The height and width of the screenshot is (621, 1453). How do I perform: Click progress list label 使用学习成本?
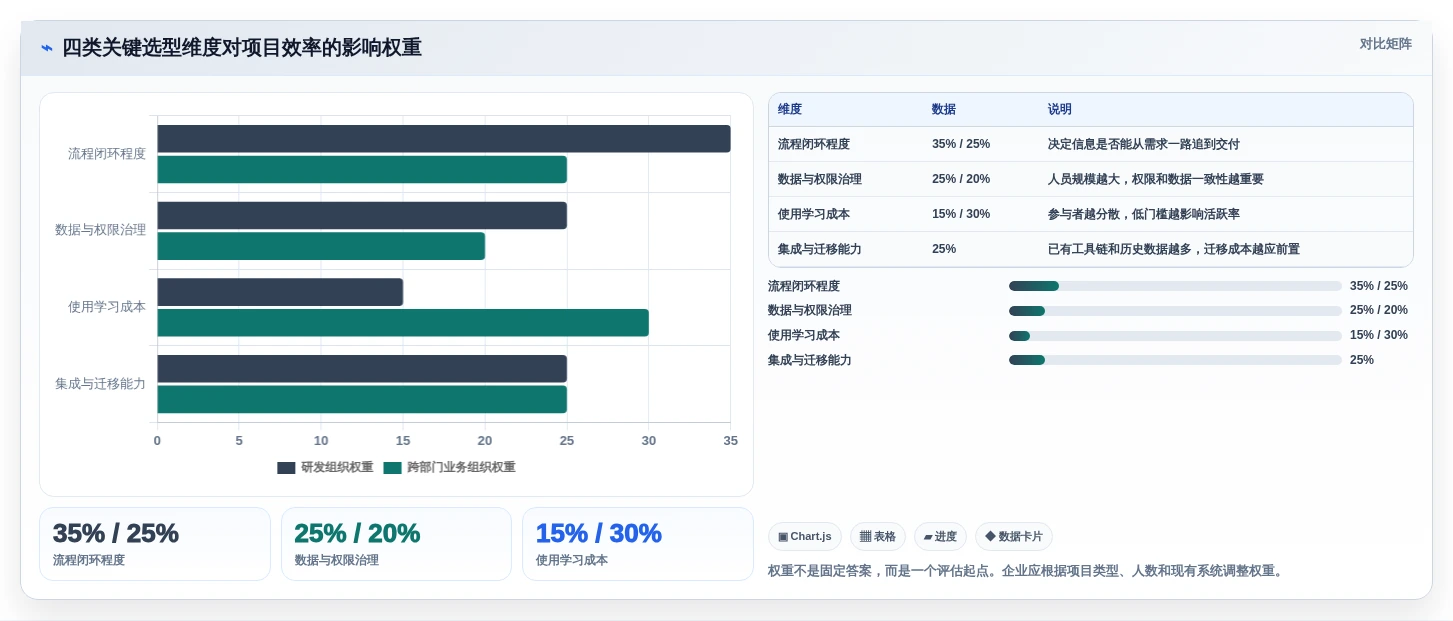pyautogui.click(x=804, y=336)
